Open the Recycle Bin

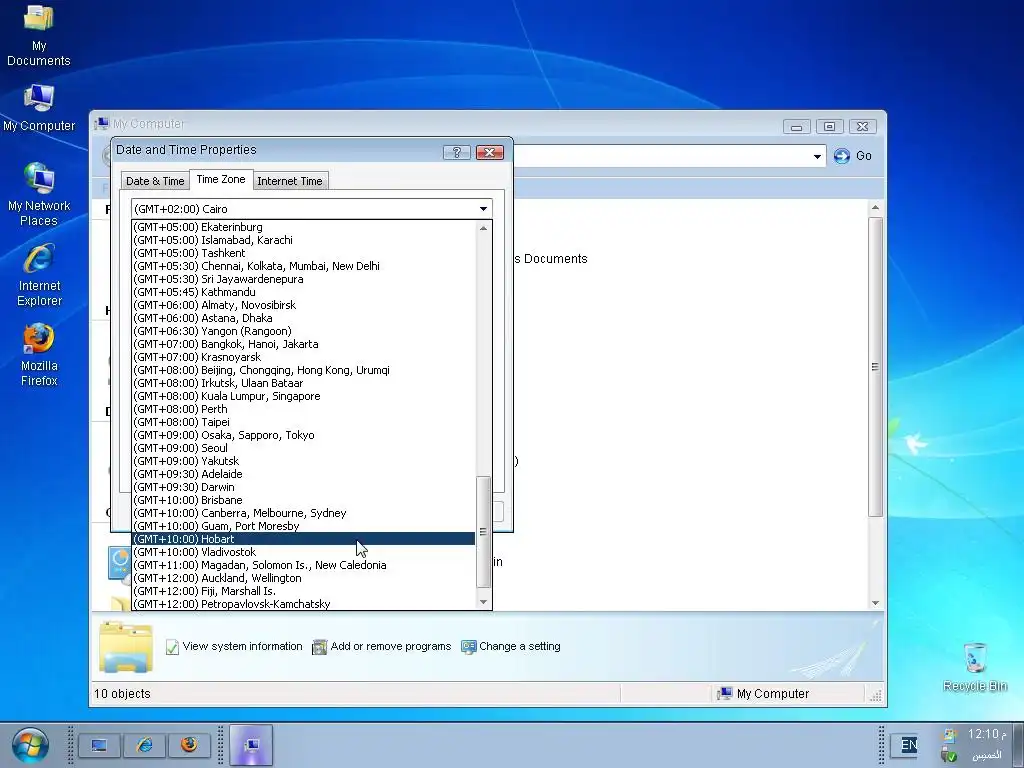click(x=974, y=667)
